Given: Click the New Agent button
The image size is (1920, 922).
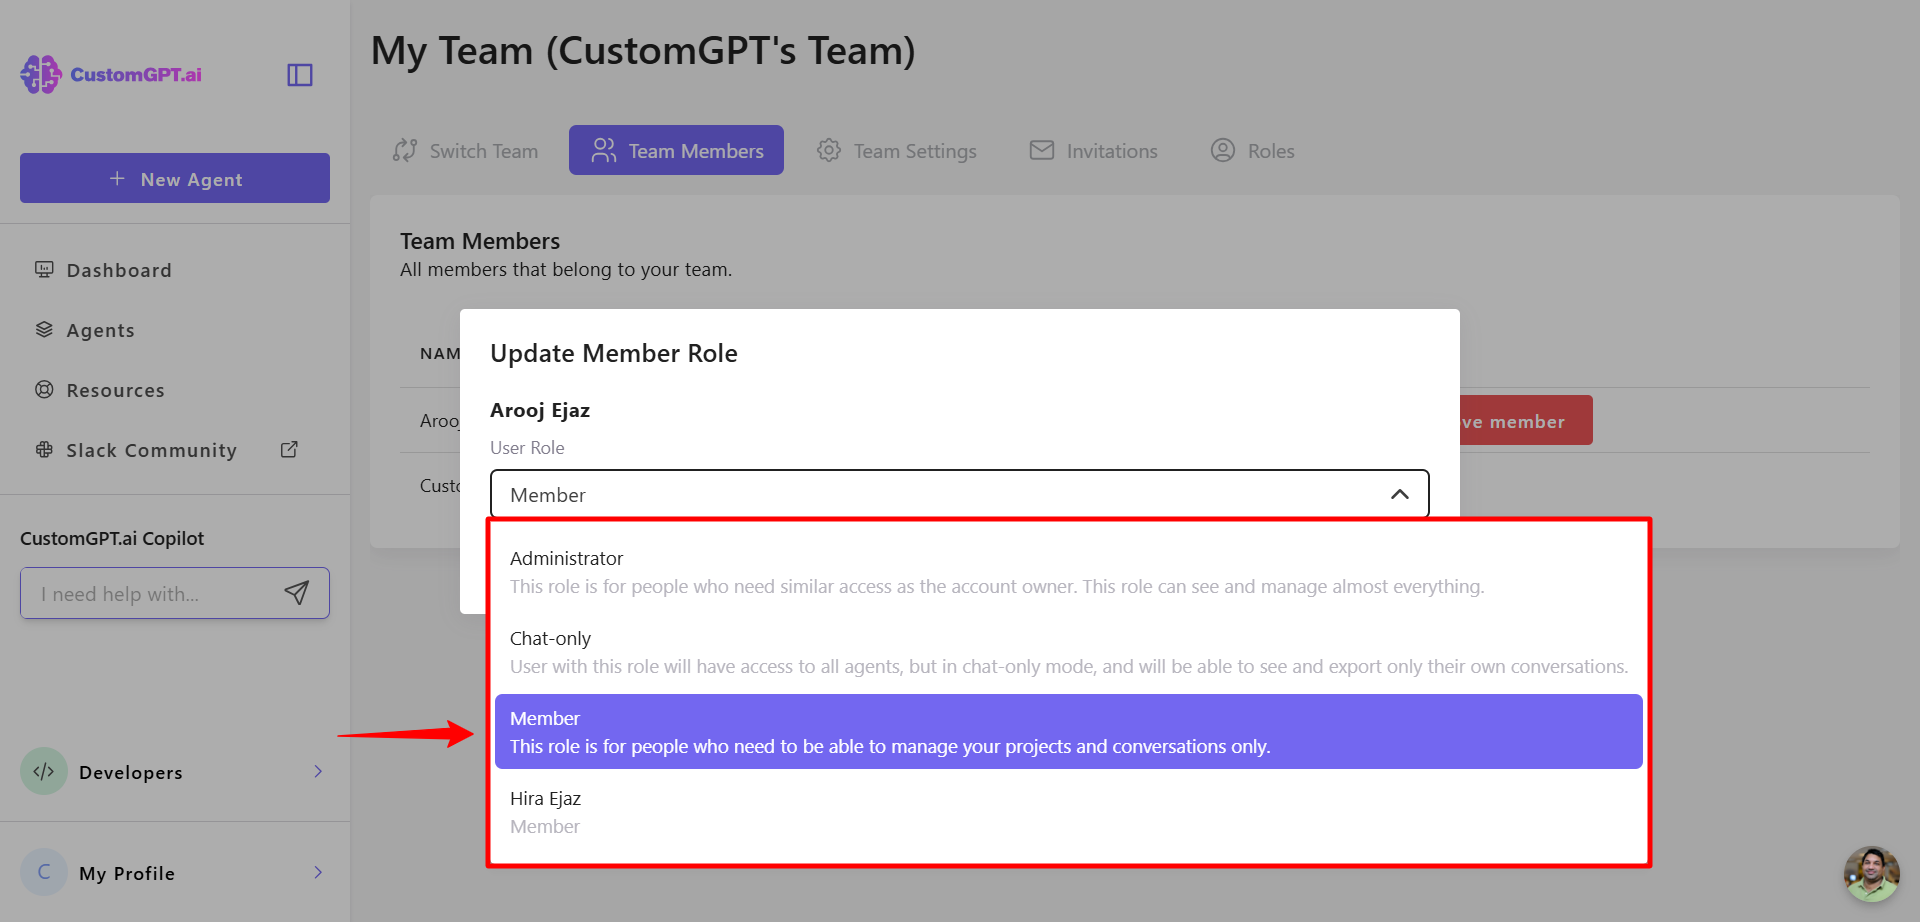Looking at the screenshot, I should pos(175,178).
